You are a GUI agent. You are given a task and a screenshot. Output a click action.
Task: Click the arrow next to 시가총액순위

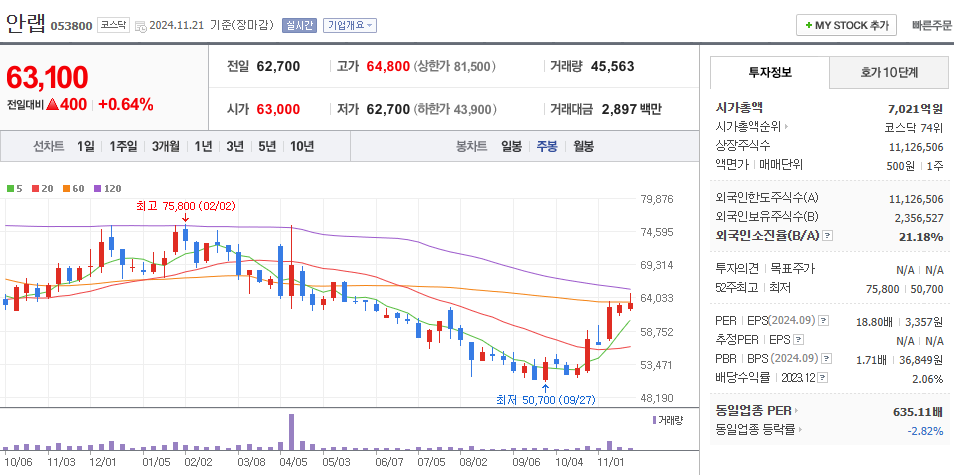pos(786,127)
